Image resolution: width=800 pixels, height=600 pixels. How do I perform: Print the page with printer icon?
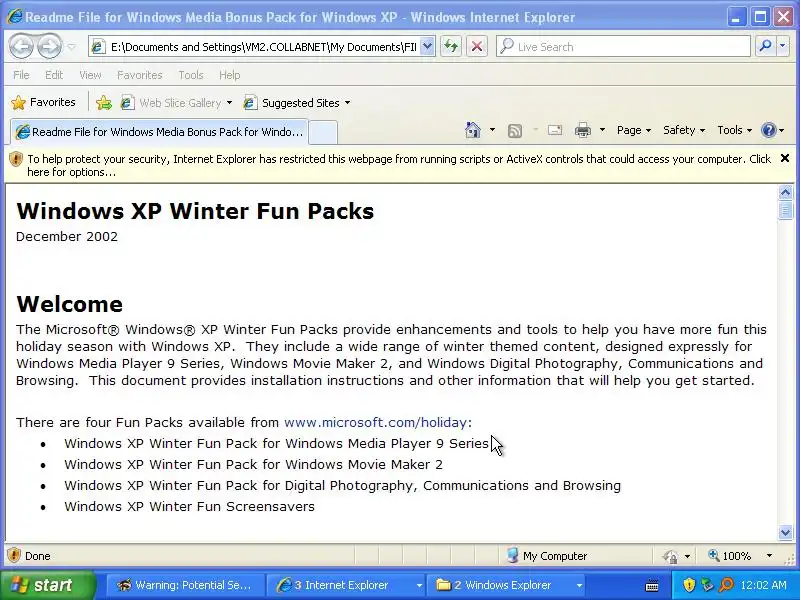[583, 131]
